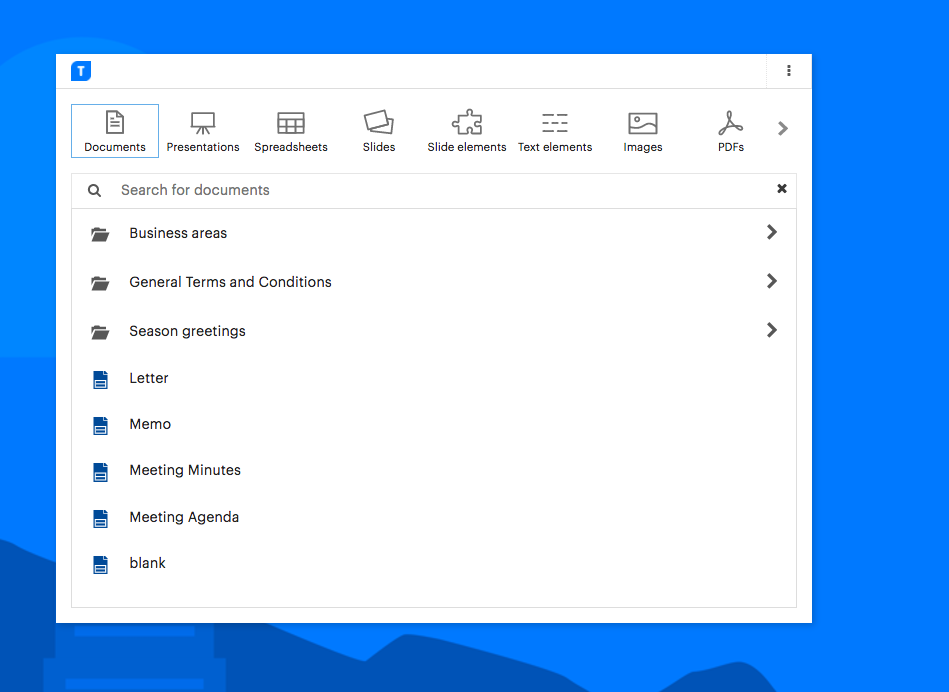
Task: Click the blue T app logo
Action: click(x=81, y=71)
